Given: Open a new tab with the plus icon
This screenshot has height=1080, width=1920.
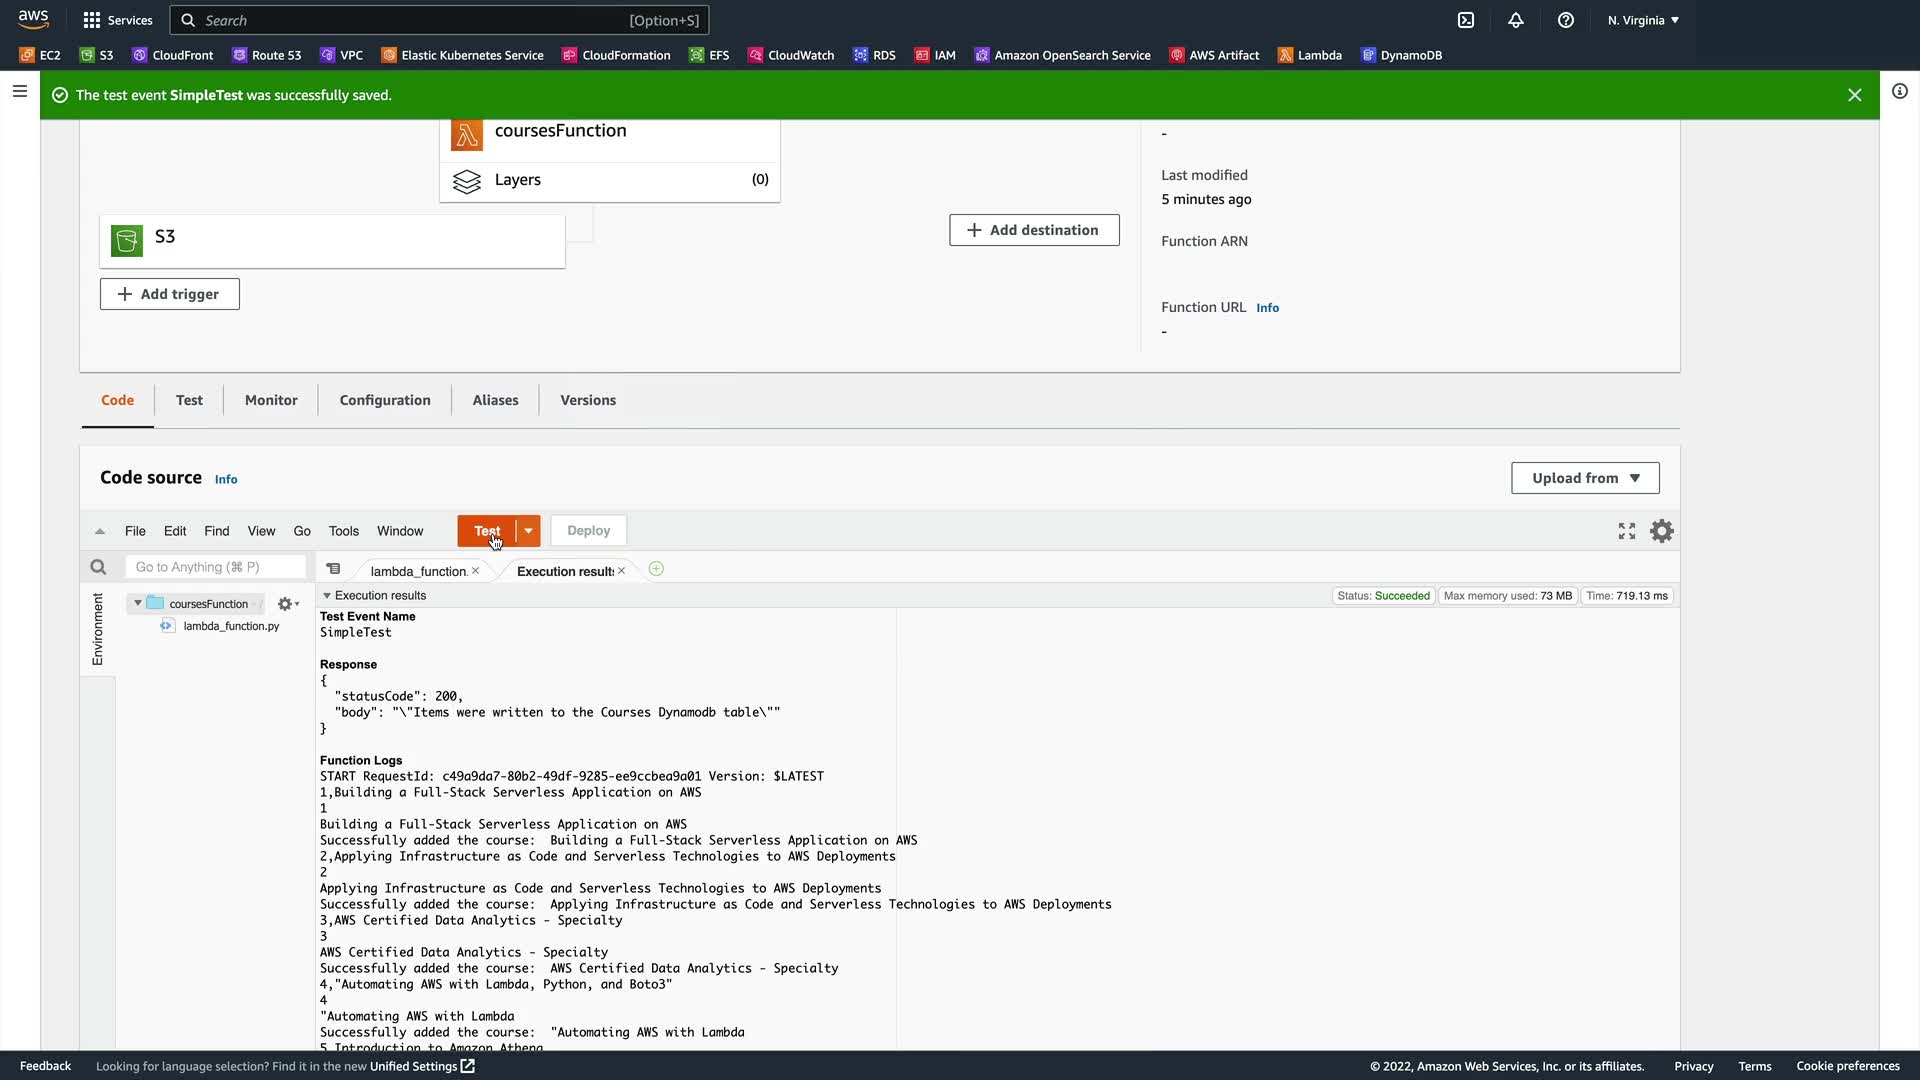Looking at the screenshot, I should point(656,569).
